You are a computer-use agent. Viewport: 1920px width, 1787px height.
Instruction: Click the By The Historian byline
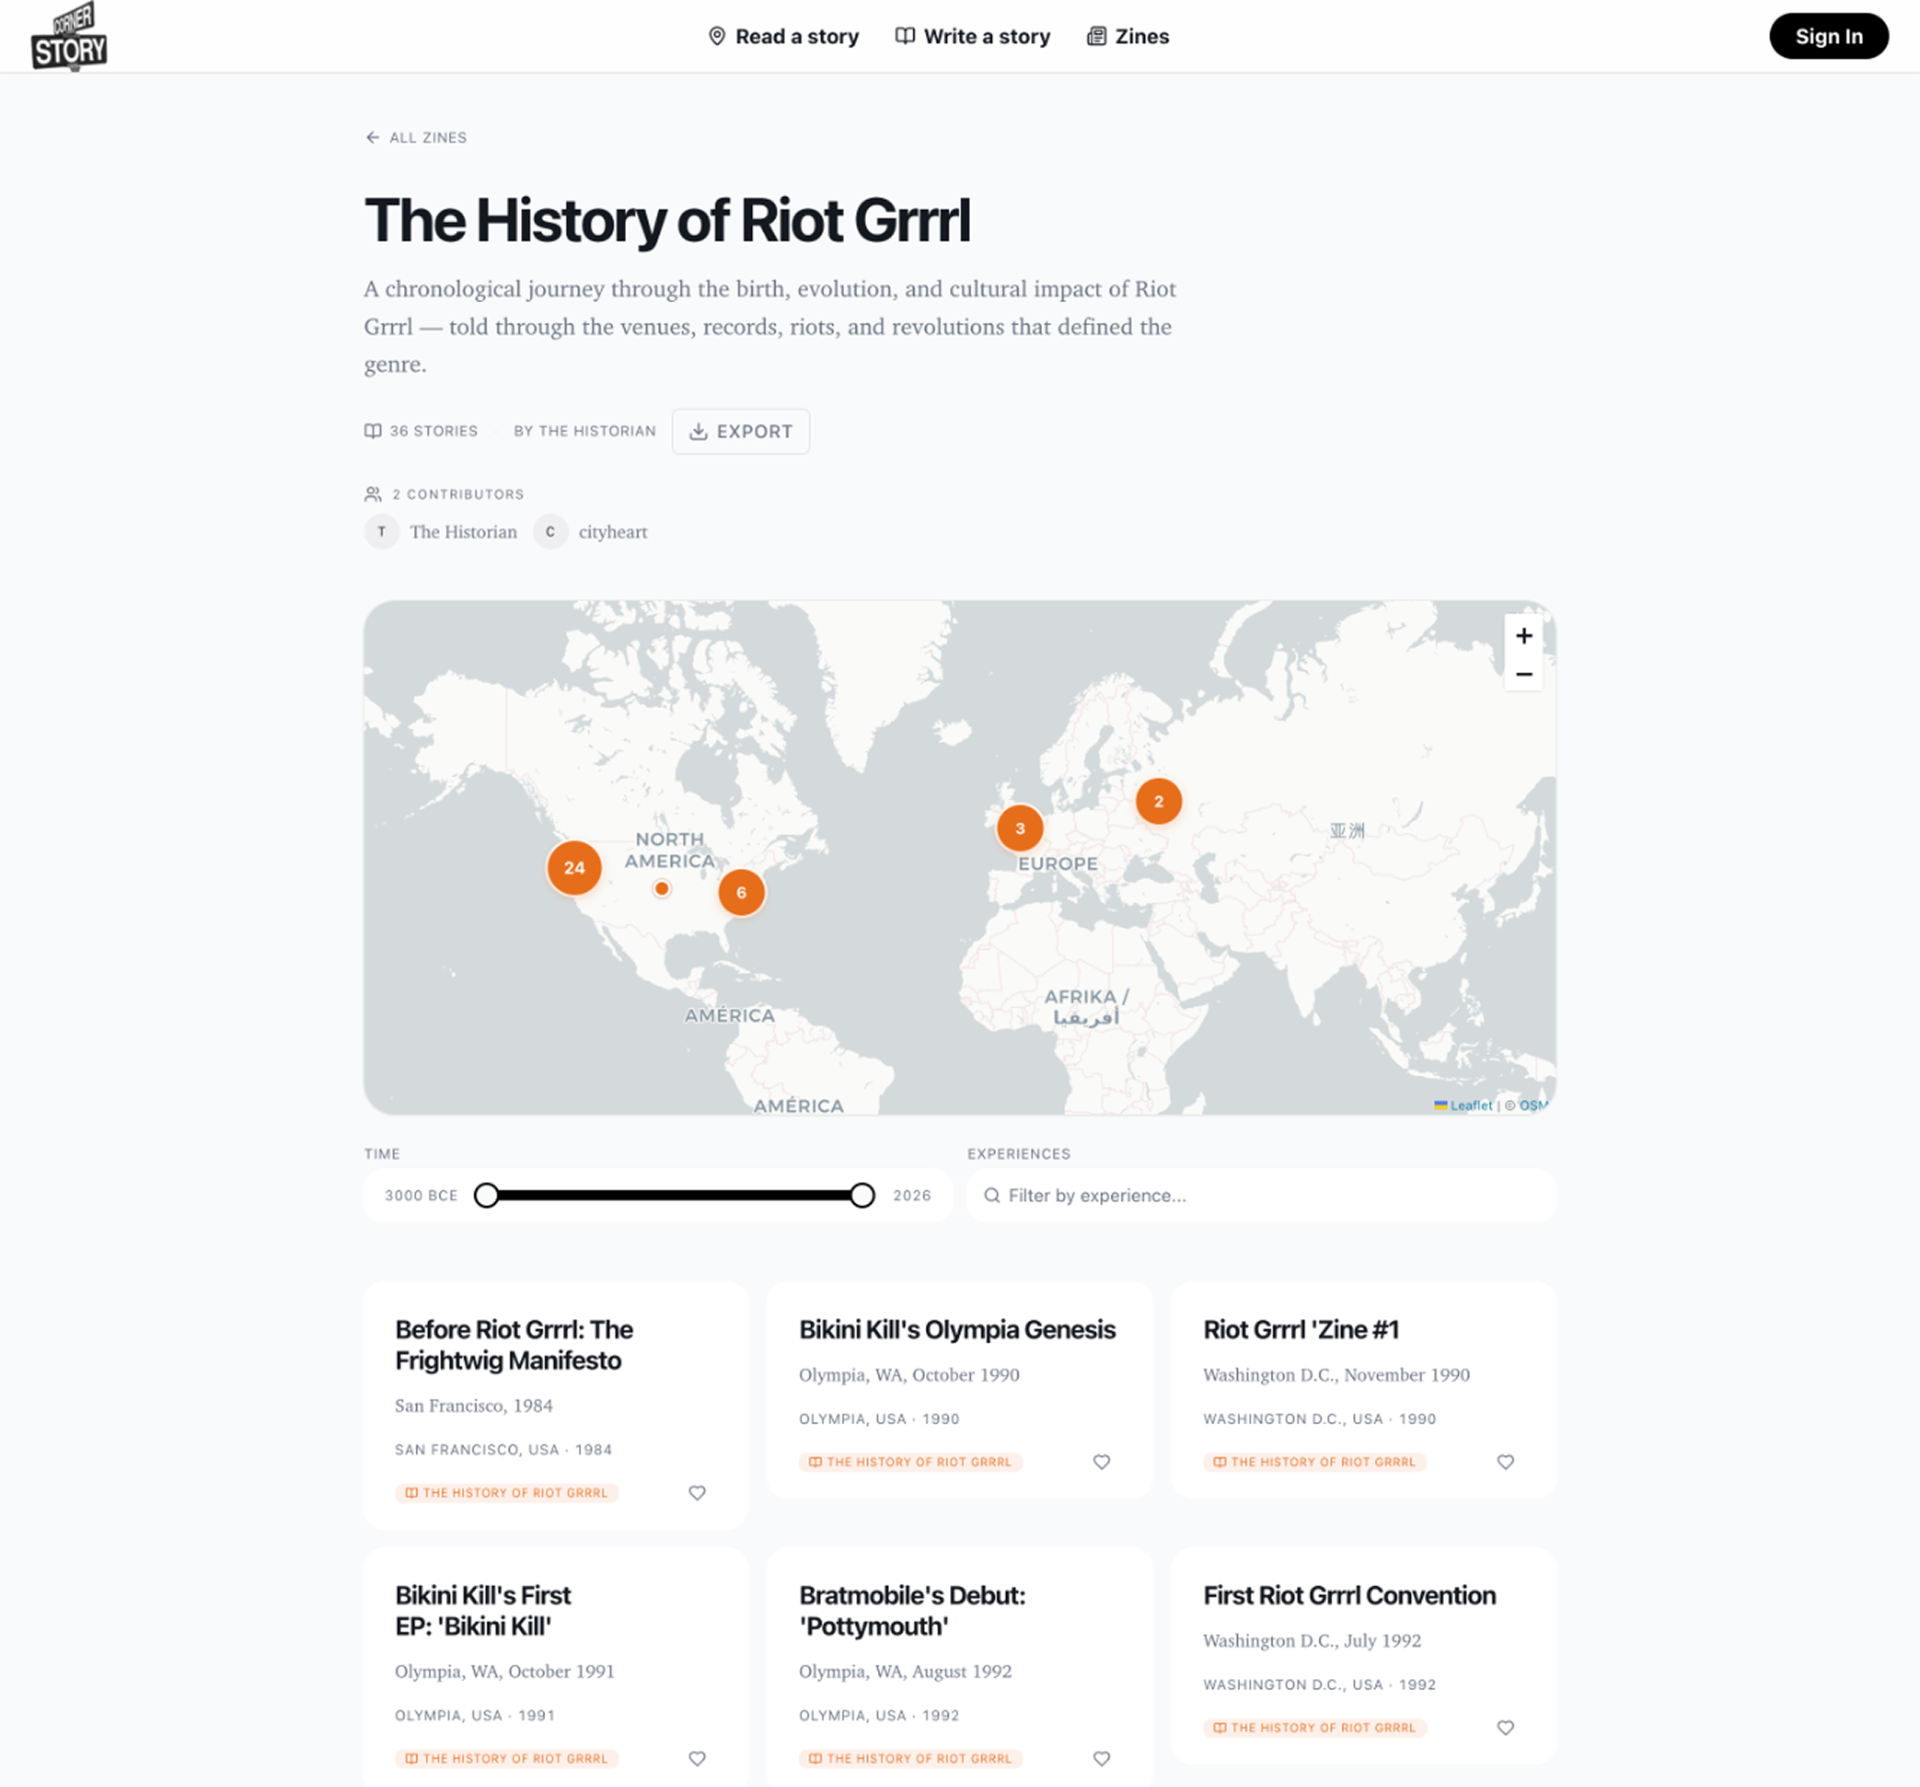(585, 431)
